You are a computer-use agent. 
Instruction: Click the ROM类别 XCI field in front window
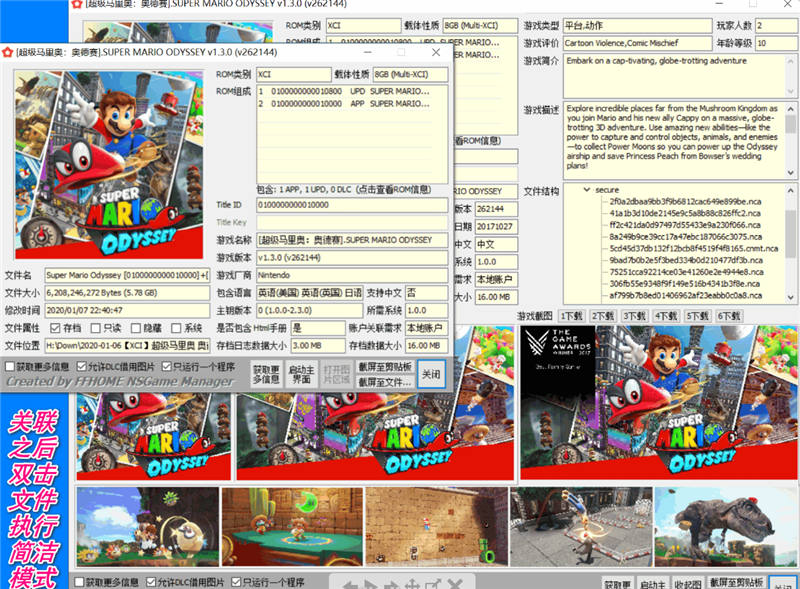[293, 75]
